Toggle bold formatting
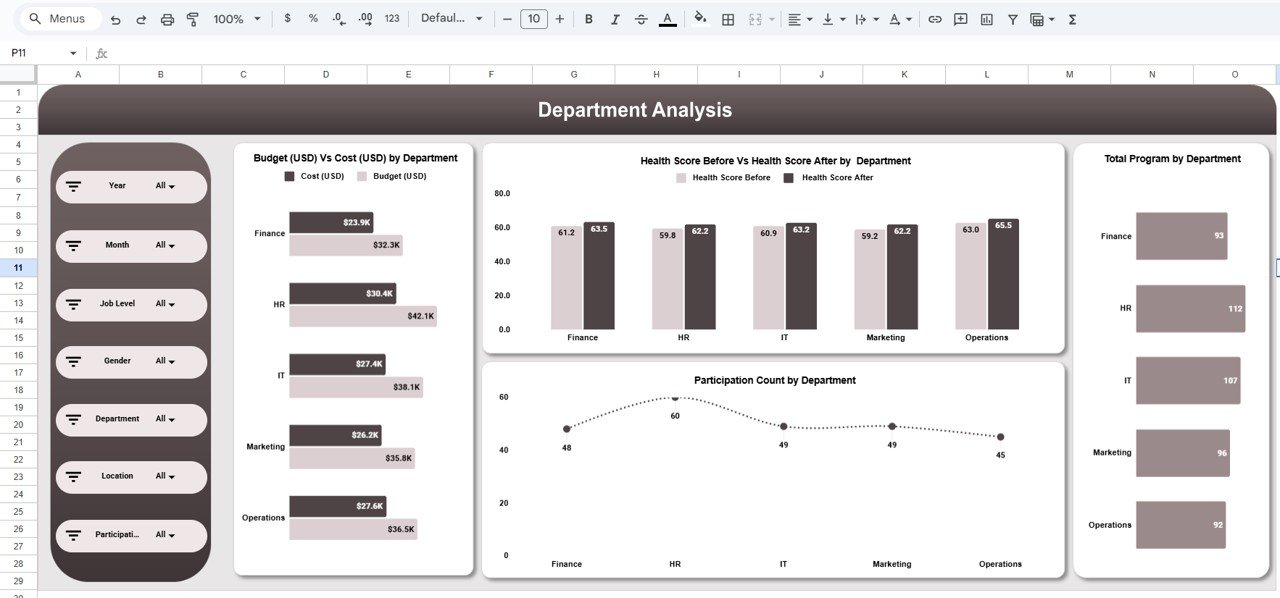This screenshot has width=1280, height=598. tap(588, 19)
